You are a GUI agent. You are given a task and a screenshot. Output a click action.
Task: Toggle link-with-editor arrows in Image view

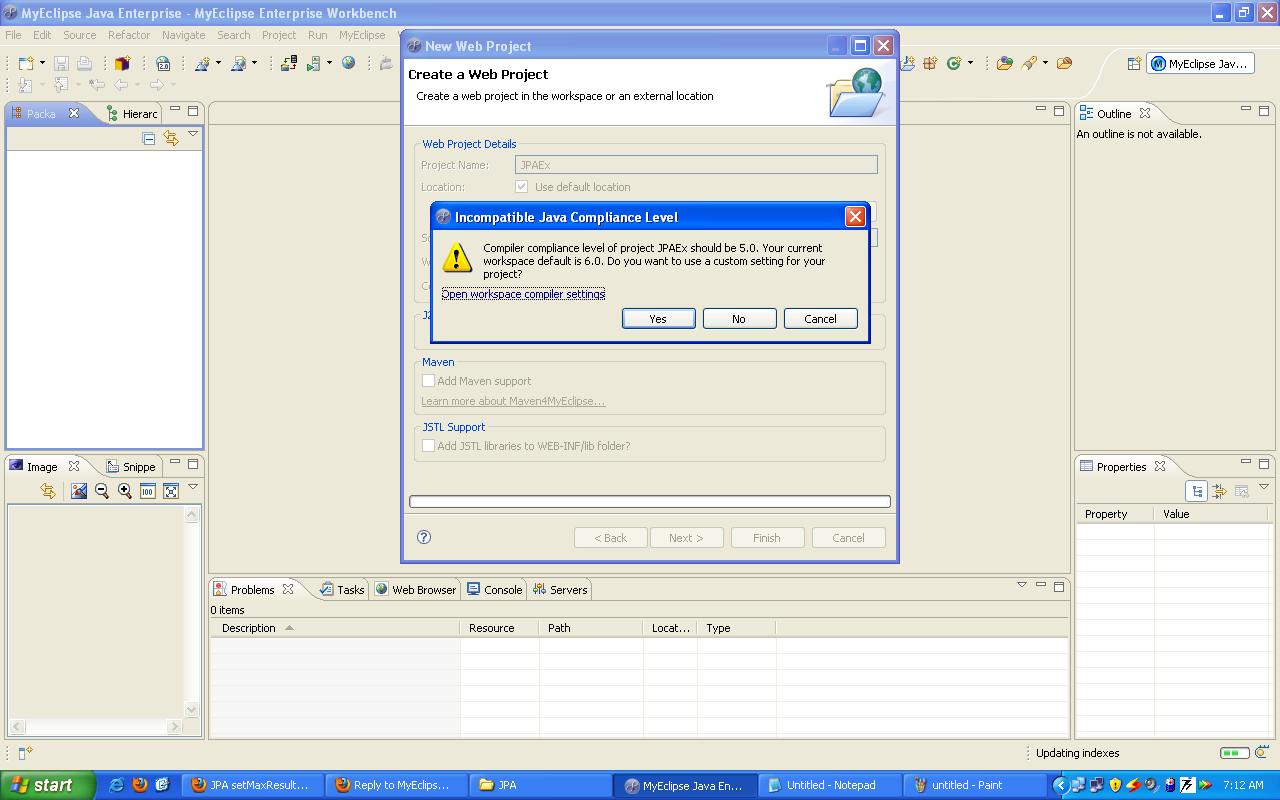[x=47, y=491]
